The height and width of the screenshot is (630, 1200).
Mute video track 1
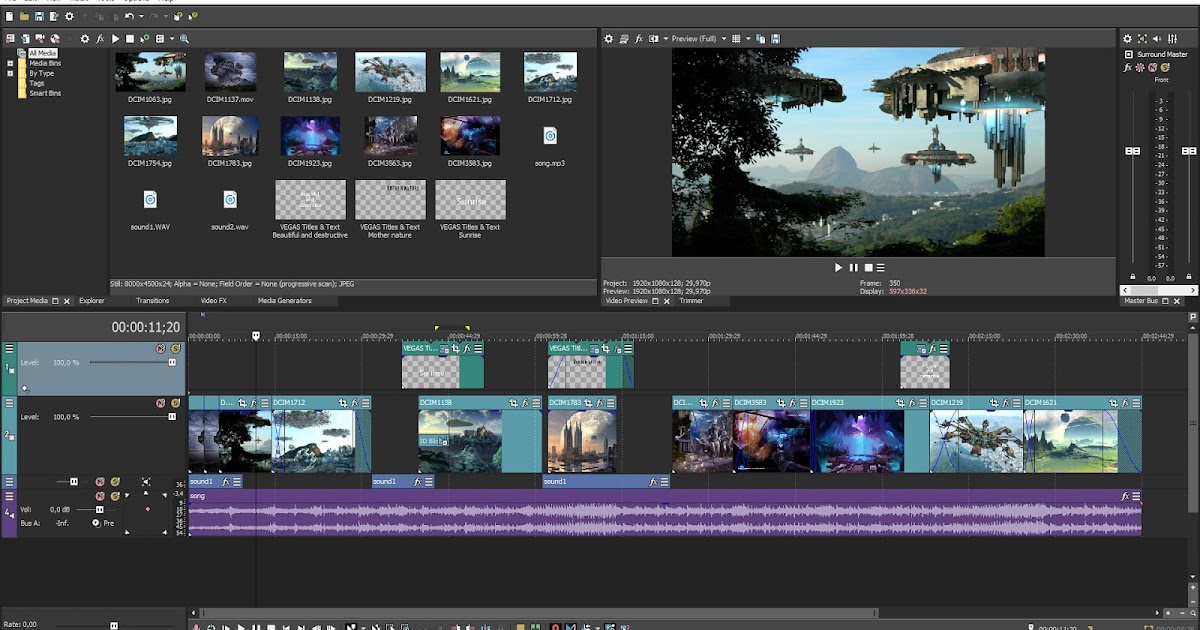click(x=160, y=348)
